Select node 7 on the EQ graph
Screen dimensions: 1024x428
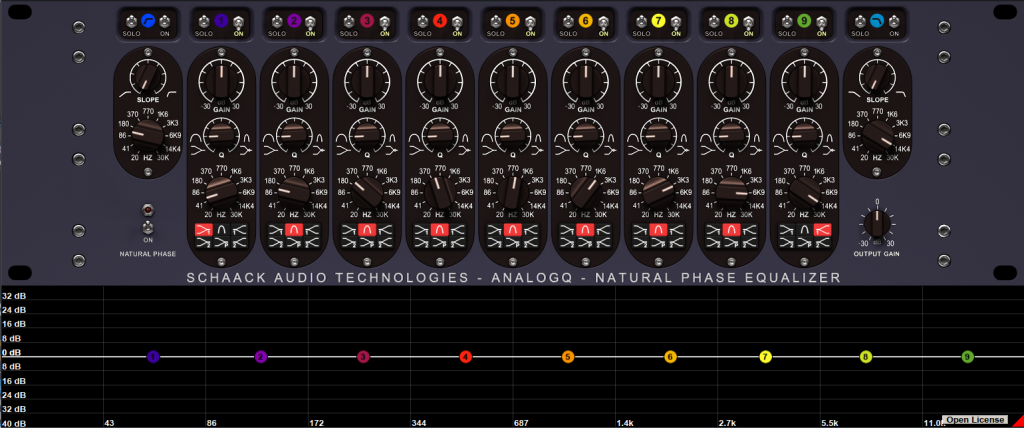pos(765,357)
